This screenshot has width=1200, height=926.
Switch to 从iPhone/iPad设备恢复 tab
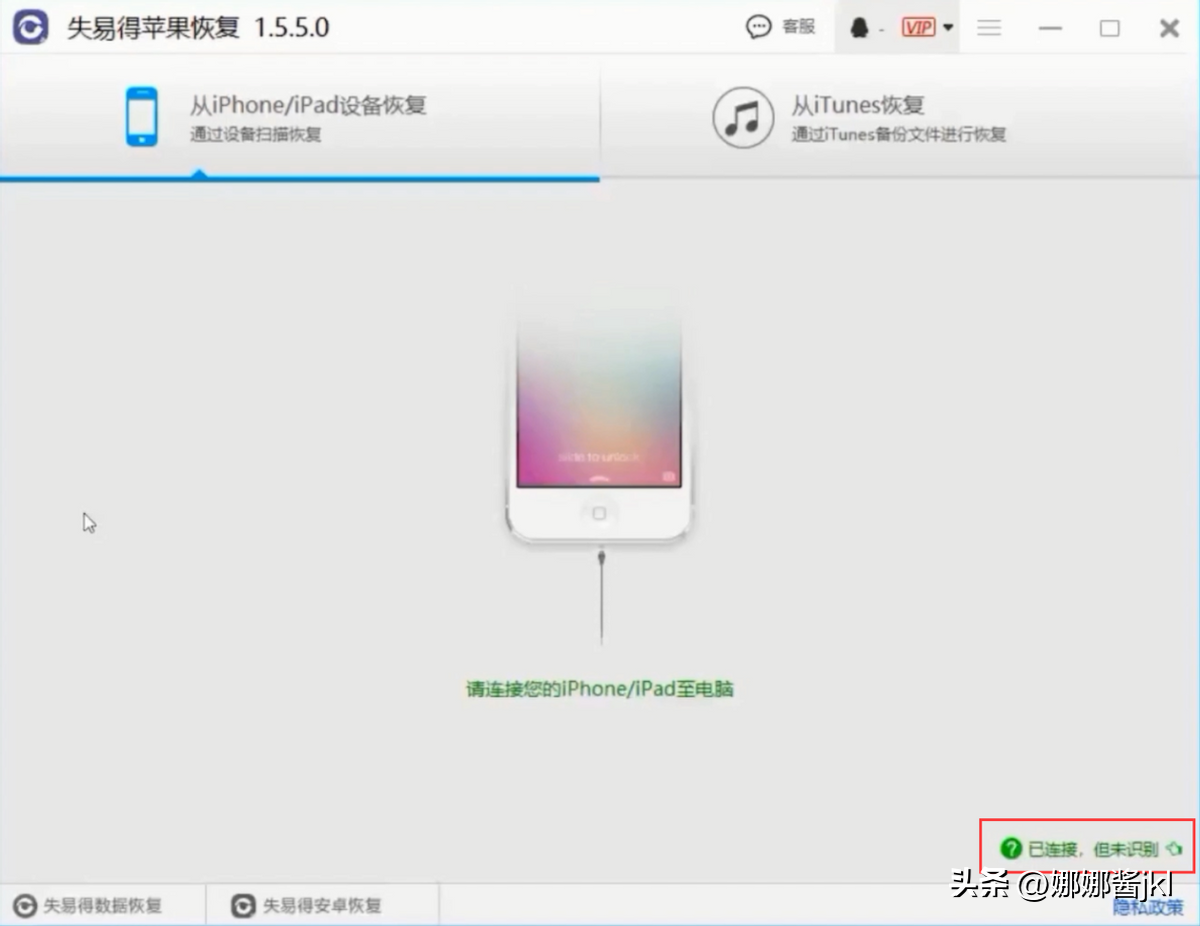point(300,117)
